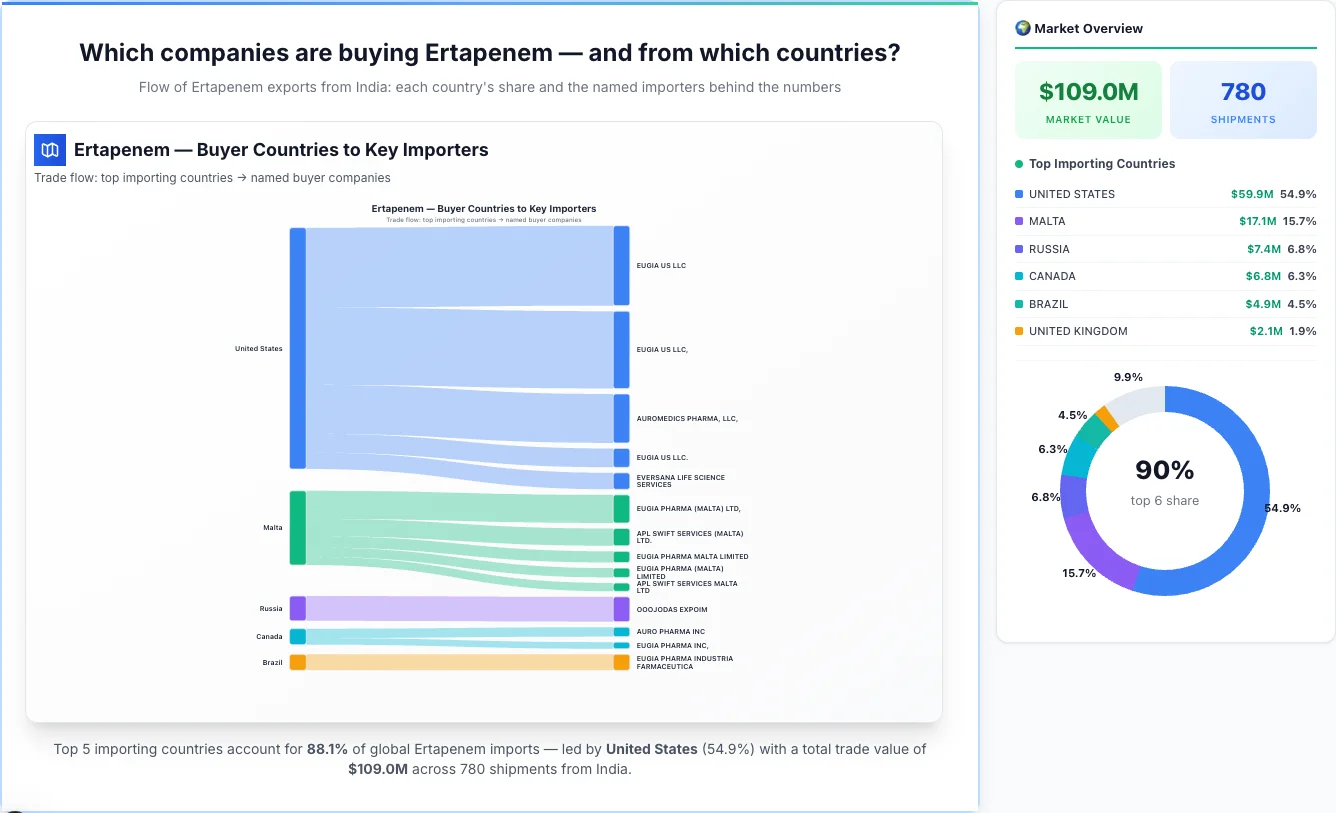The image size is (1336, 813).
Task: Select the Malta node in the Sankey diagram
Action: [297, 527]
